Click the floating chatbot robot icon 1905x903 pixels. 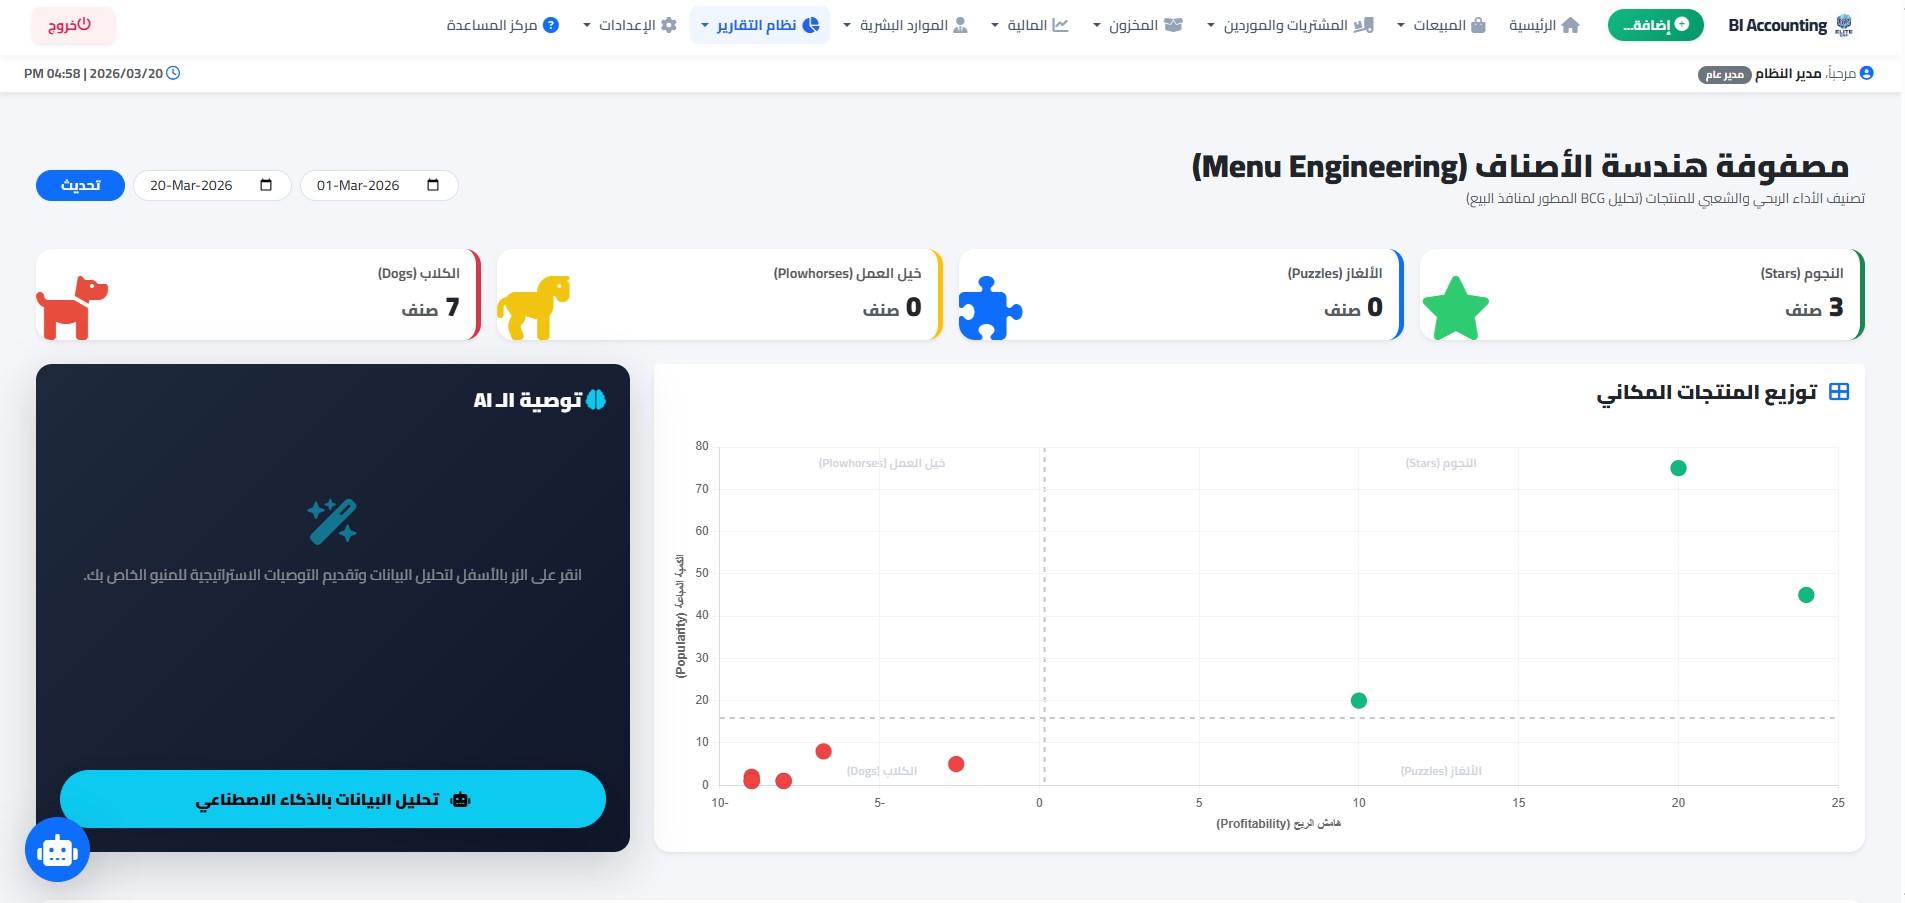[57, 850]
